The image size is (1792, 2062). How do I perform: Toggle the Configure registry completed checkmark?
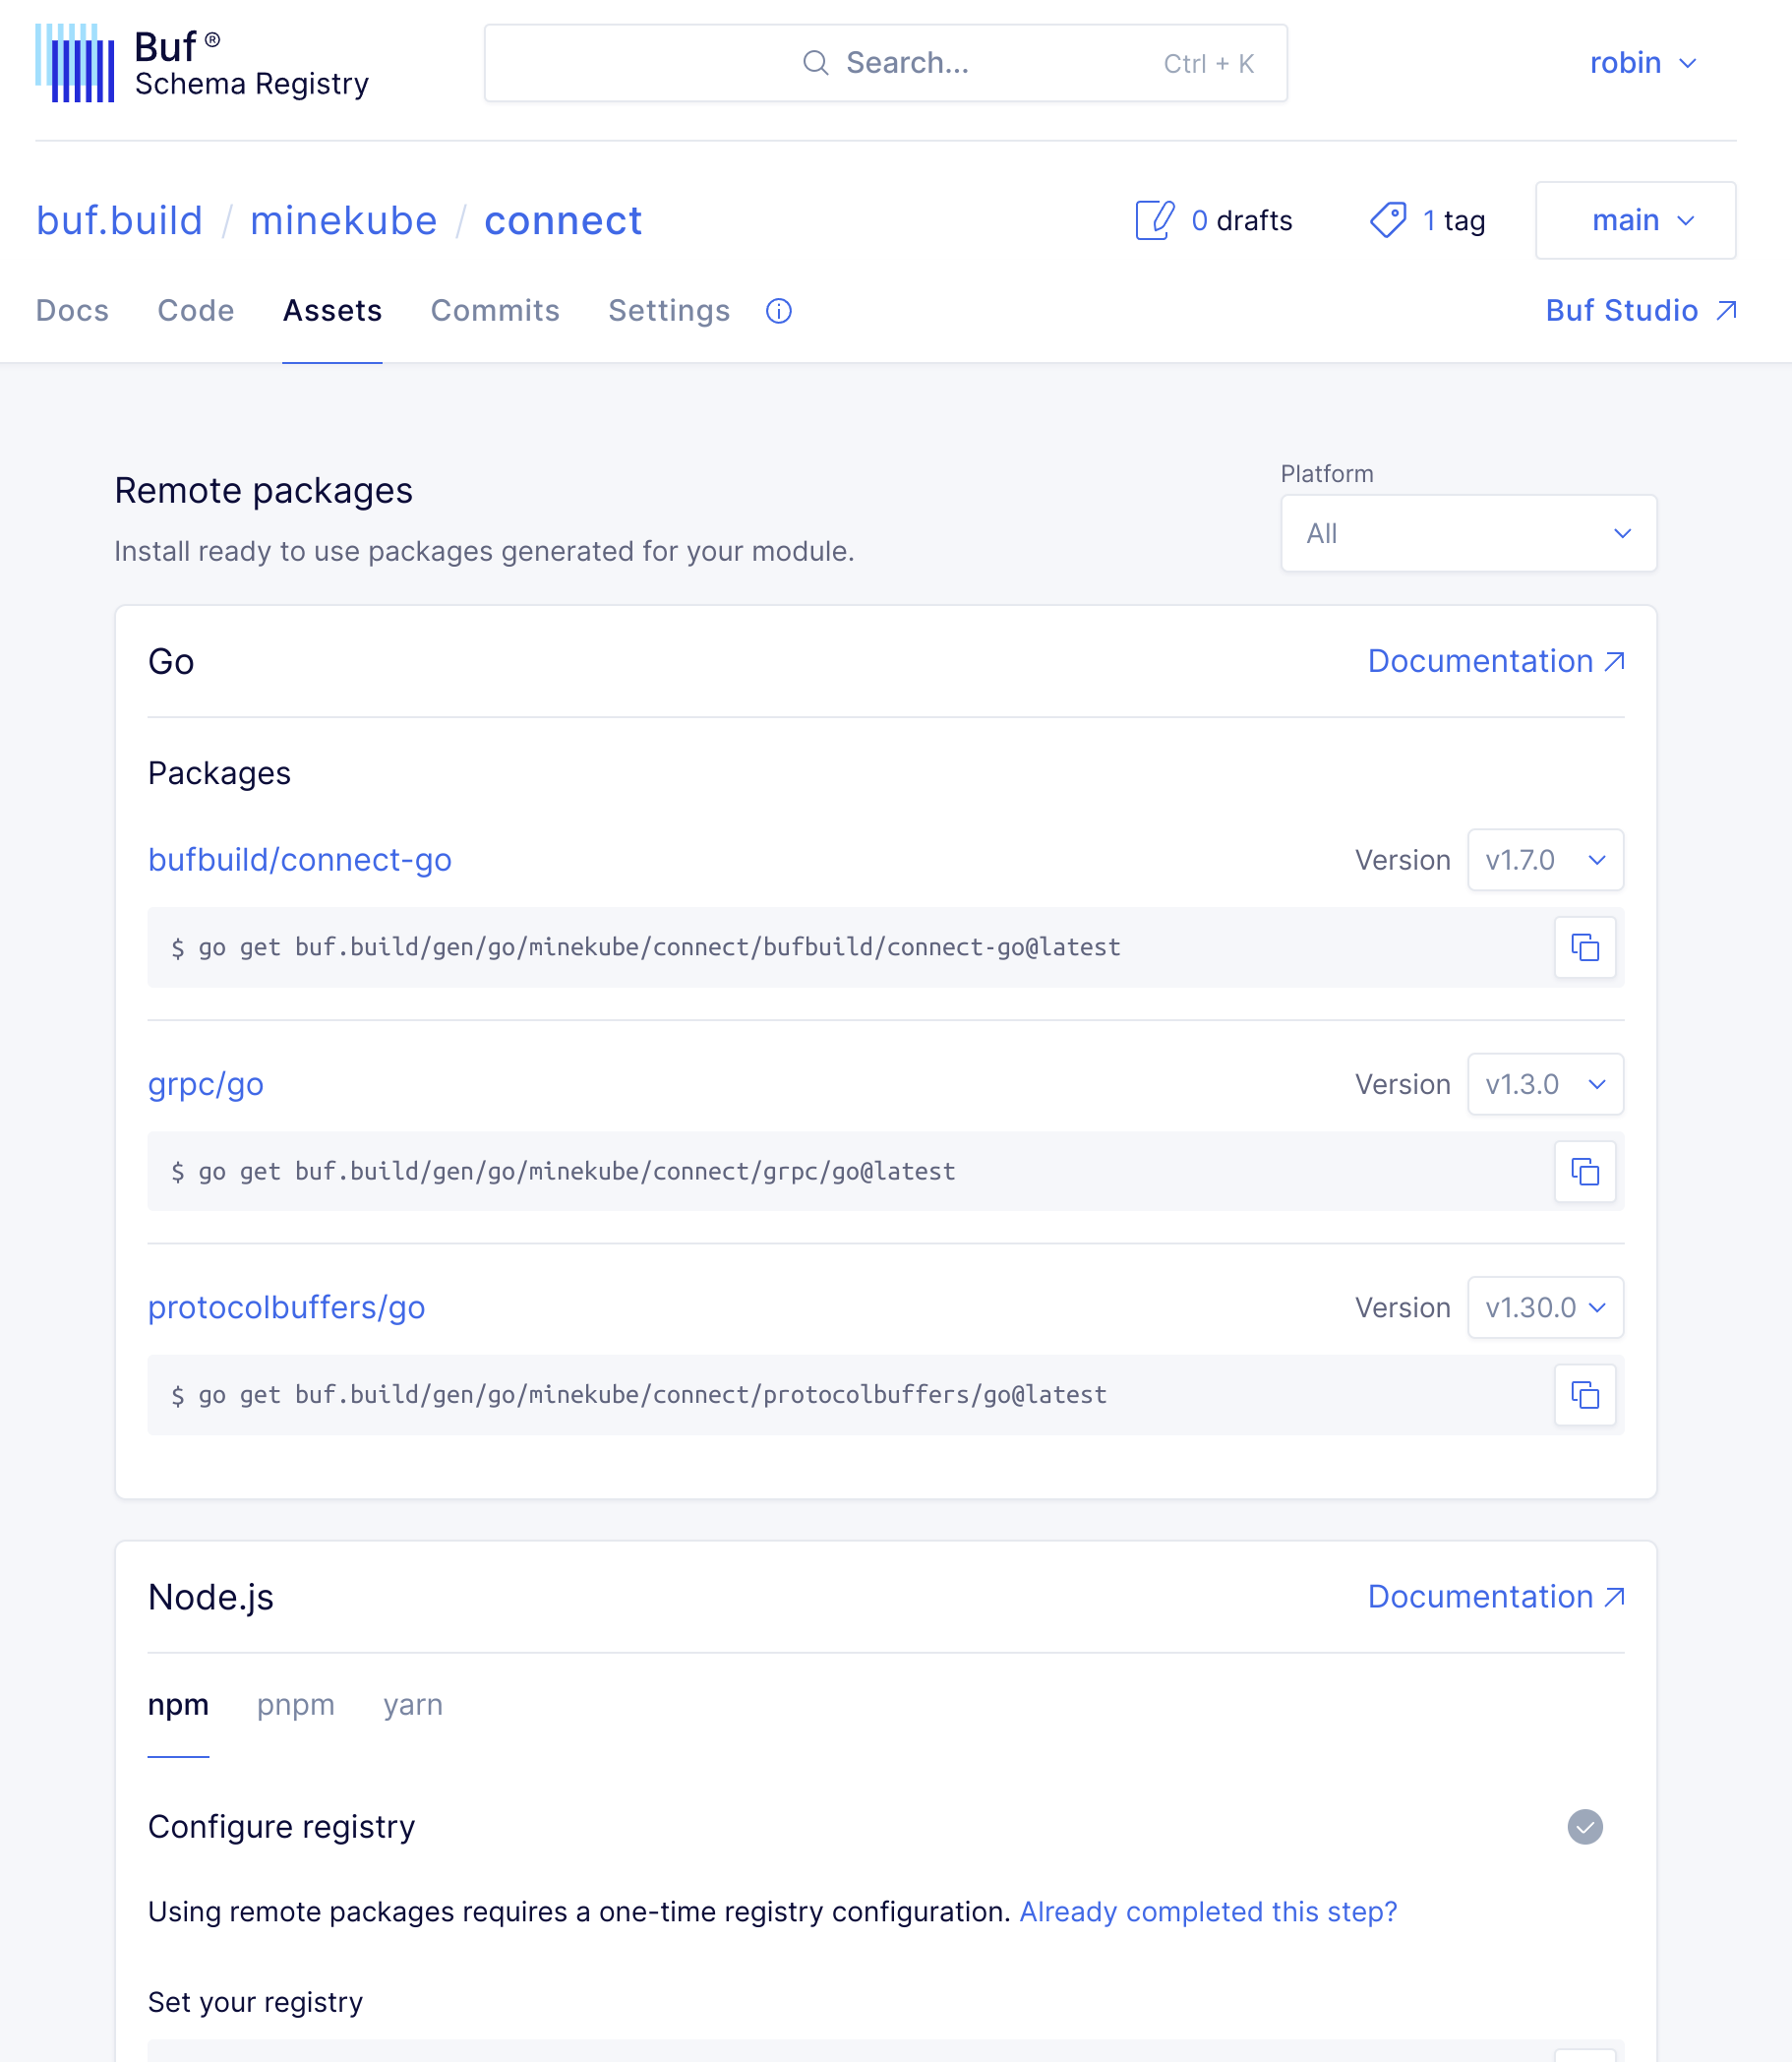click(x=1587, y=1828)
